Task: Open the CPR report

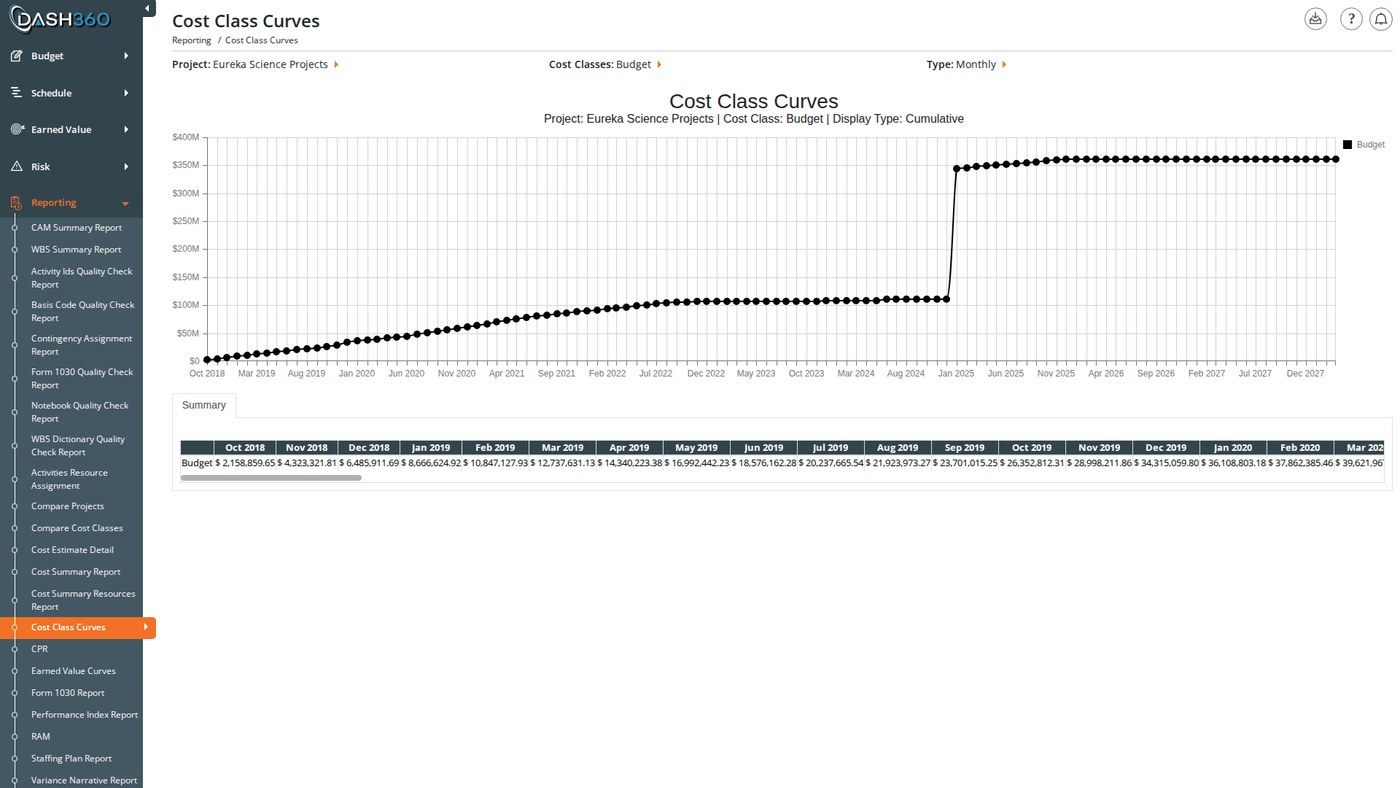Action: [x=39, y=649]
